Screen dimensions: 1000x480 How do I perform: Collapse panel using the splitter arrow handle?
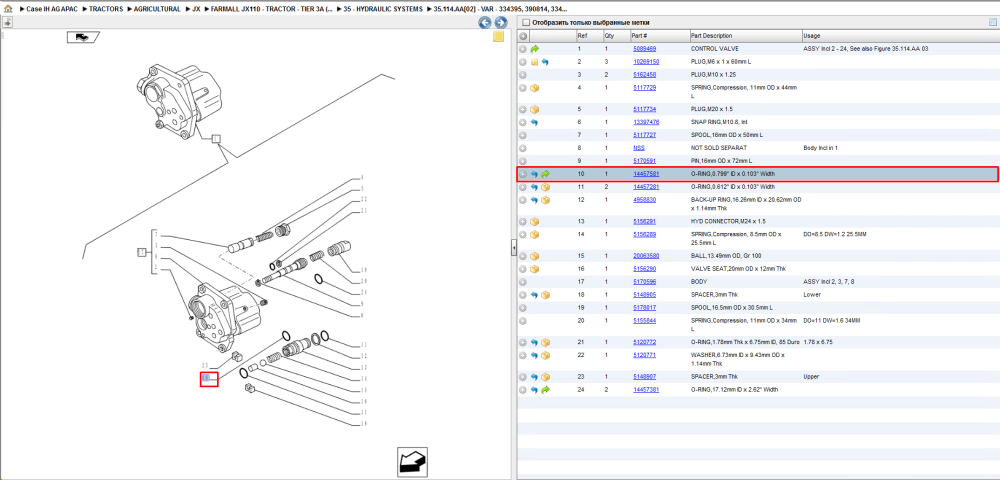(513, 249)
